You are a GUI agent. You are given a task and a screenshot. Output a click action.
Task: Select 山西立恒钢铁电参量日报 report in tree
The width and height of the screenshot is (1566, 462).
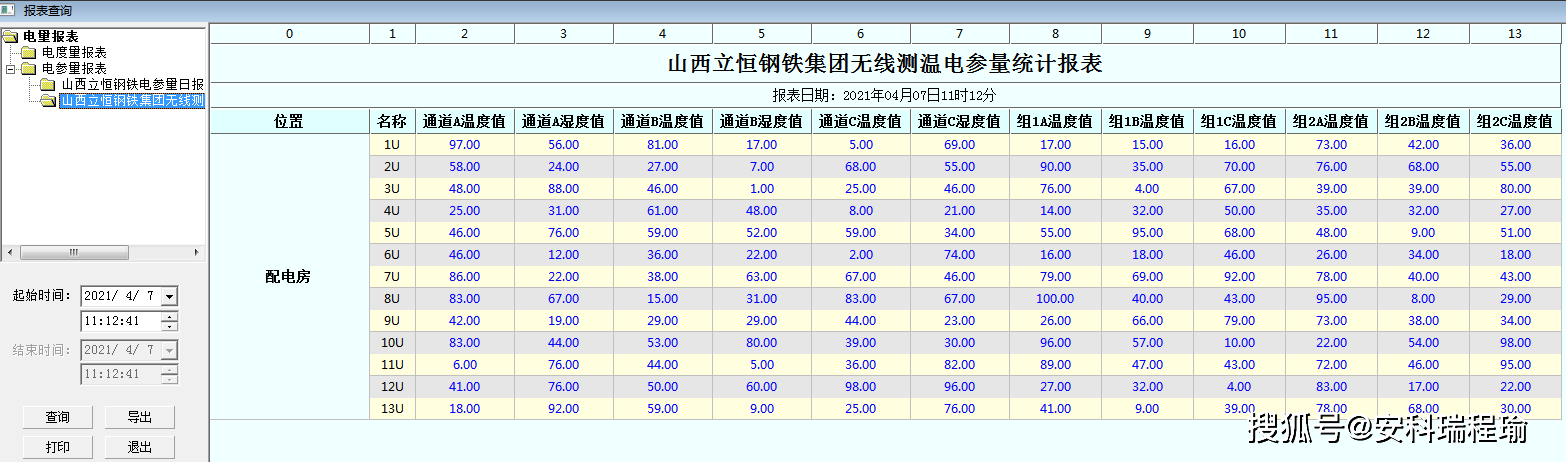point(132,85)
